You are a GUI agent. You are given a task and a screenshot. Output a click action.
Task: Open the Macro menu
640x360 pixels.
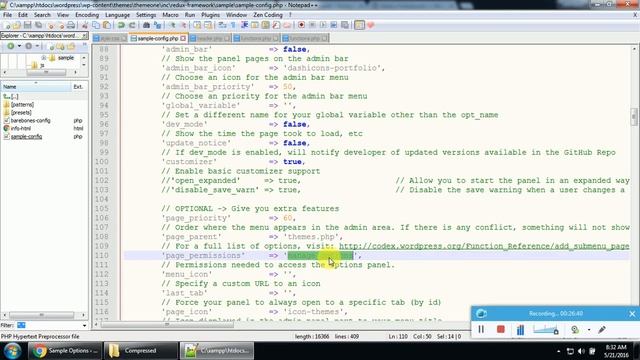pyautogui.click(x=170, y=15)
